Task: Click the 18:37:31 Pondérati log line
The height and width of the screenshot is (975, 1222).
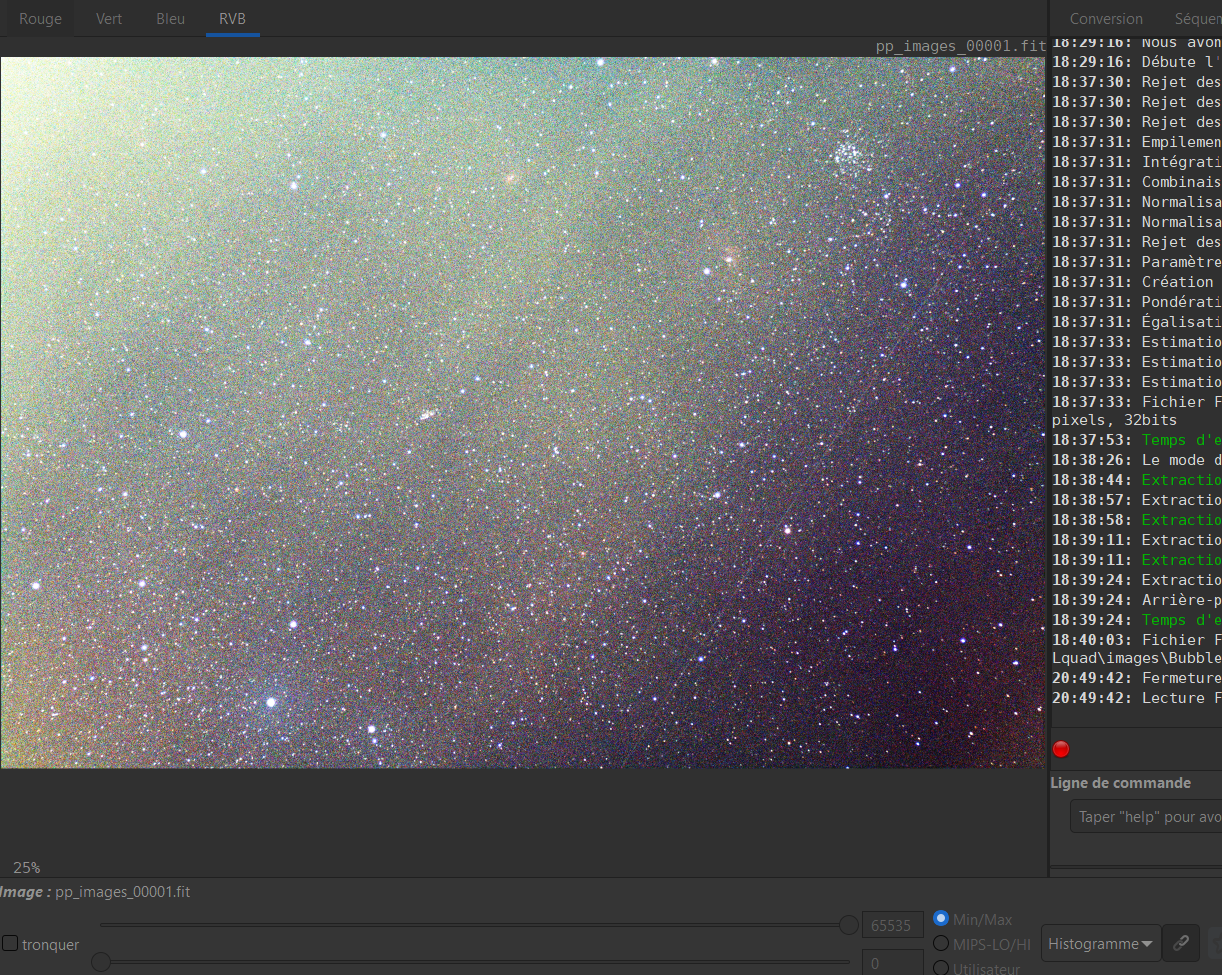Action: 1137,302
